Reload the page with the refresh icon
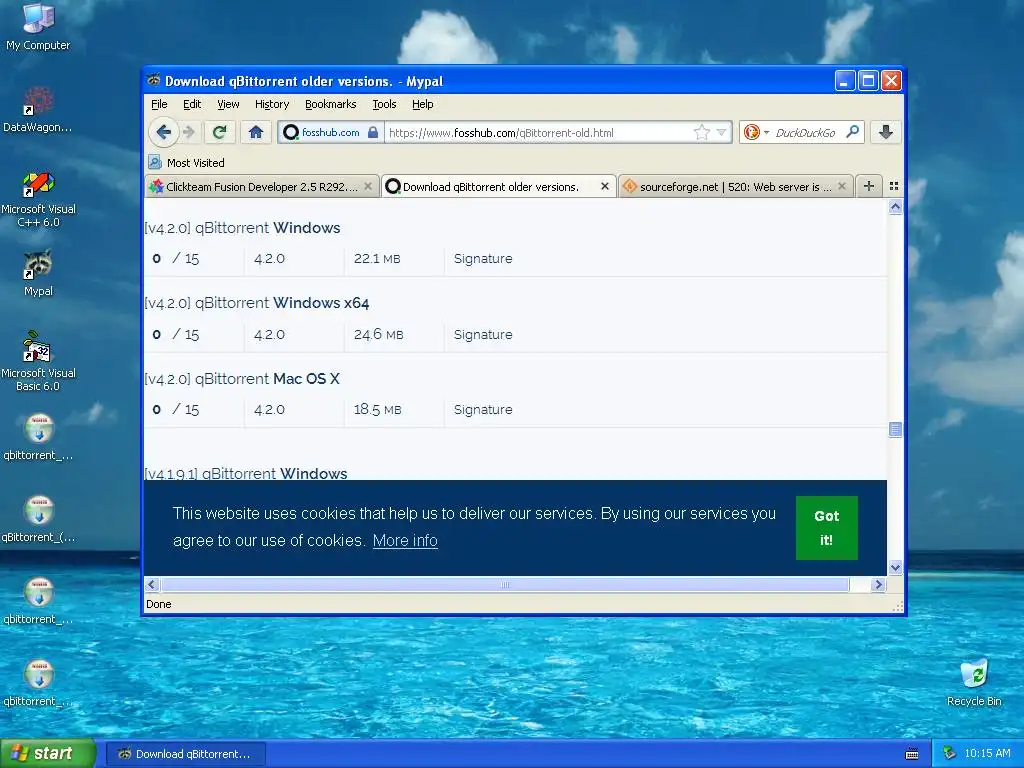The image size is (1024, 768). [219, 133]
